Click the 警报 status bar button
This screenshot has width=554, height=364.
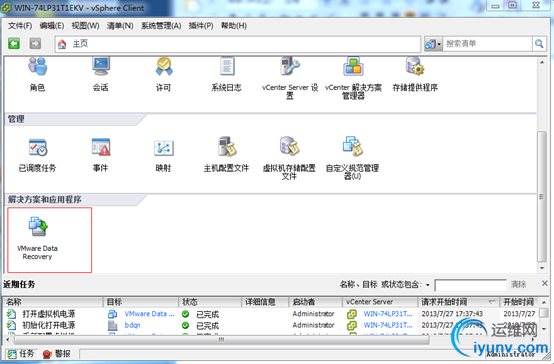click(57, 354)
